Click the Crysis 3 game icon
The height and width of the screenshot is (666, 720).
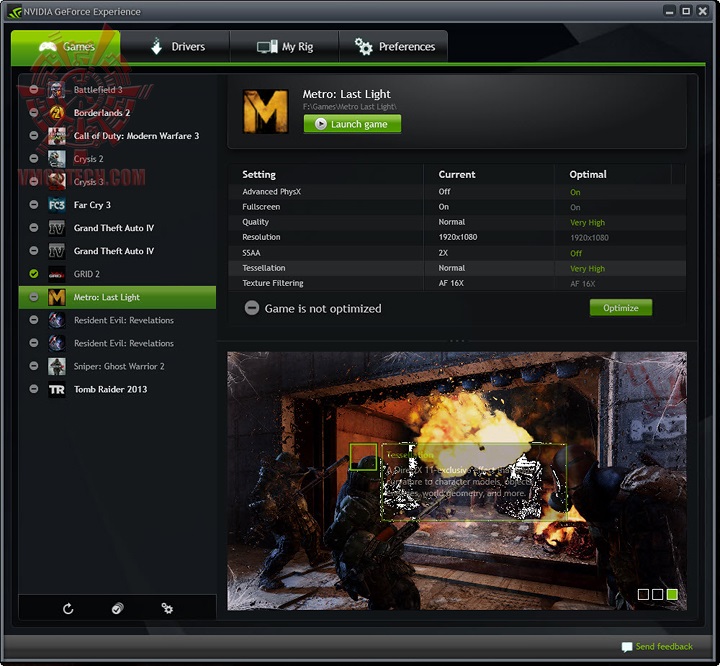click(x=56, y=182)
